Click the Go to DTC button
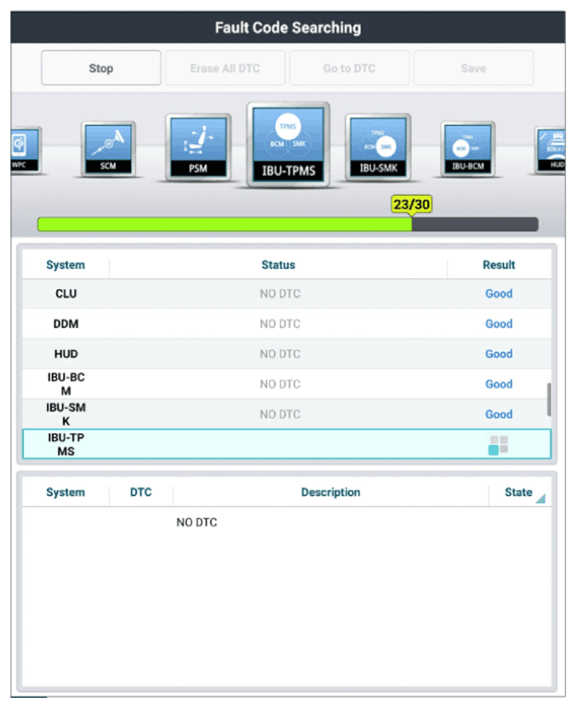Screen dimensions: 576x707 pos(349,68)
